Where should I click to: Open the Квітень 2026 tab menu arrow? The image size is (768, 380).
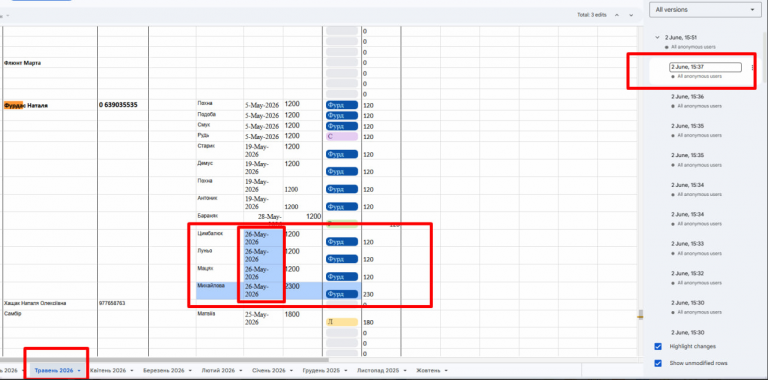click(132, 371)
